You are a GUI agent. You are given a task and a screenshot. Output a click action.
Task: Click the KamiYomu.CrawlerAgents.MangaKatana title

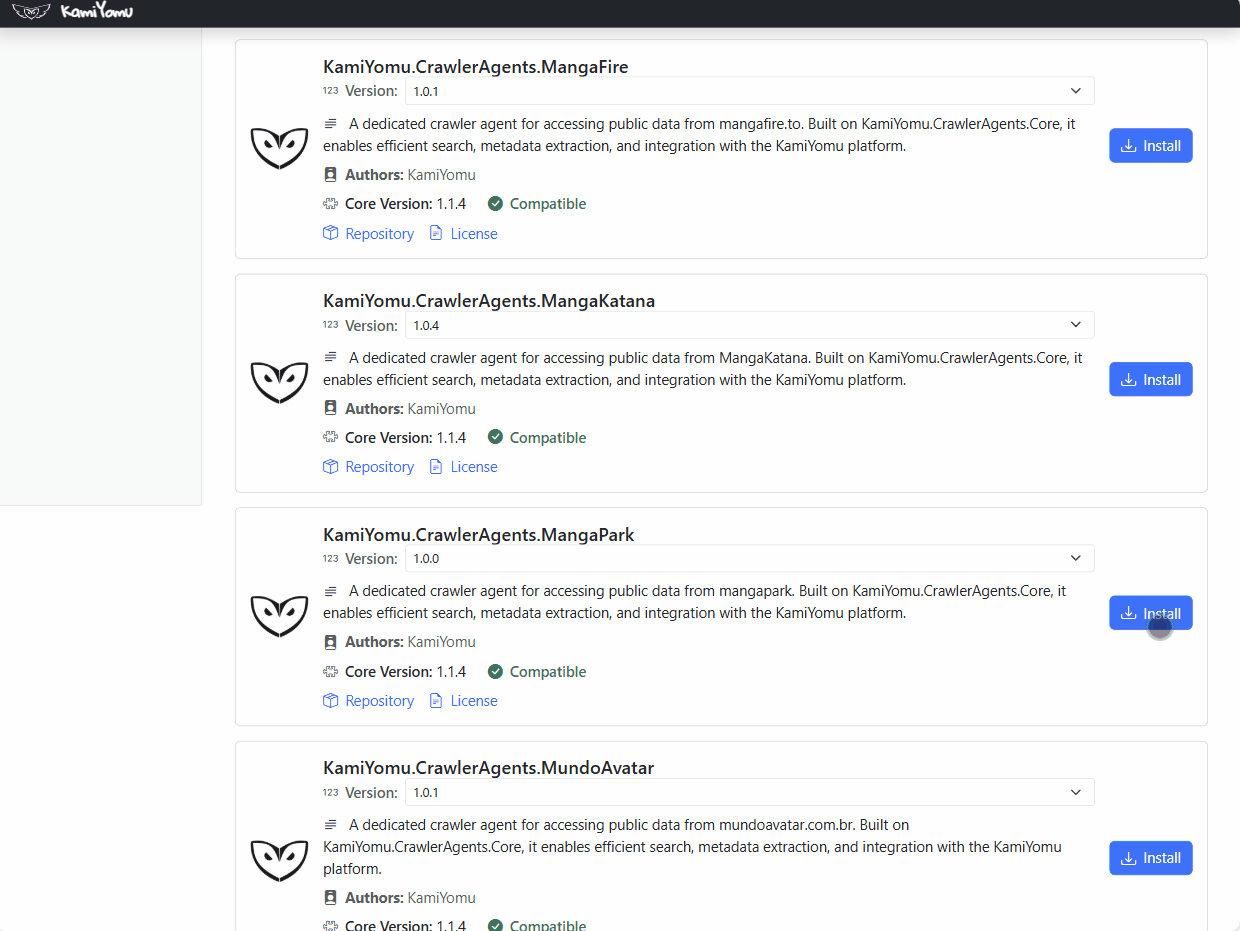(489, 301)
